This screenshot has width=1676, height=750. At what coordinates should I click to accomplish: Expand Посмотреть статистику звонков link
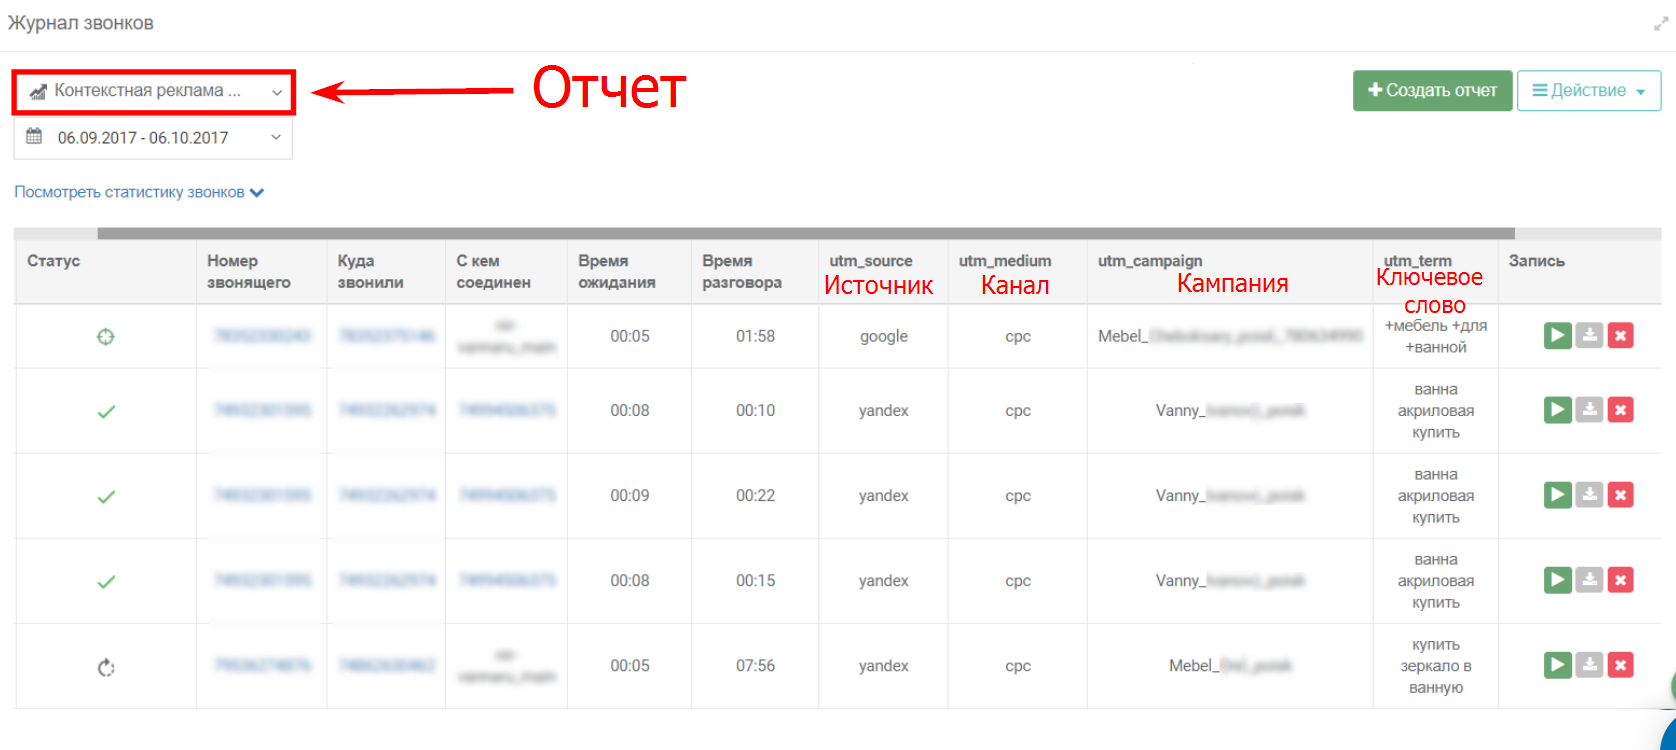(139, 192)
